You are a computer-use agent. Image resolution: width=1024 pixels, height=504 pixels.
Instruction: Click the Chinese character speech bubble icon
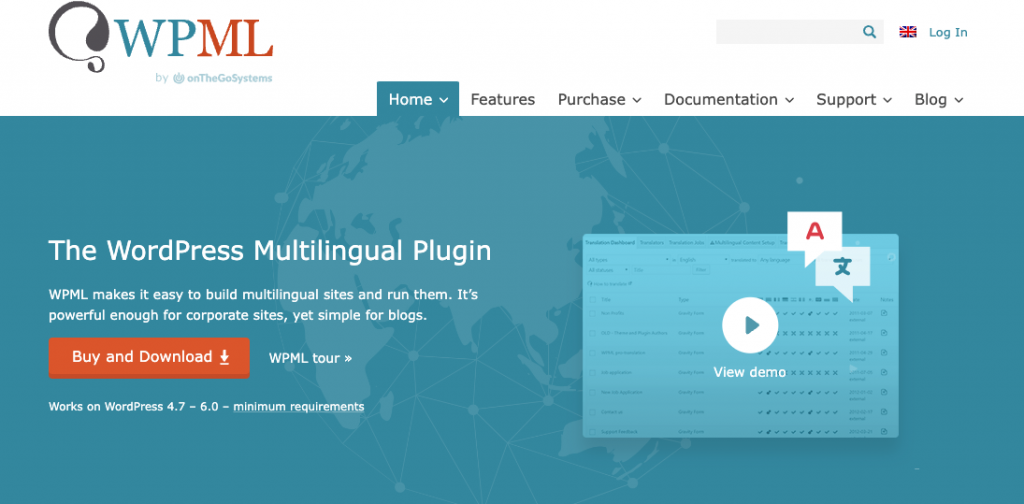(843, 272)
